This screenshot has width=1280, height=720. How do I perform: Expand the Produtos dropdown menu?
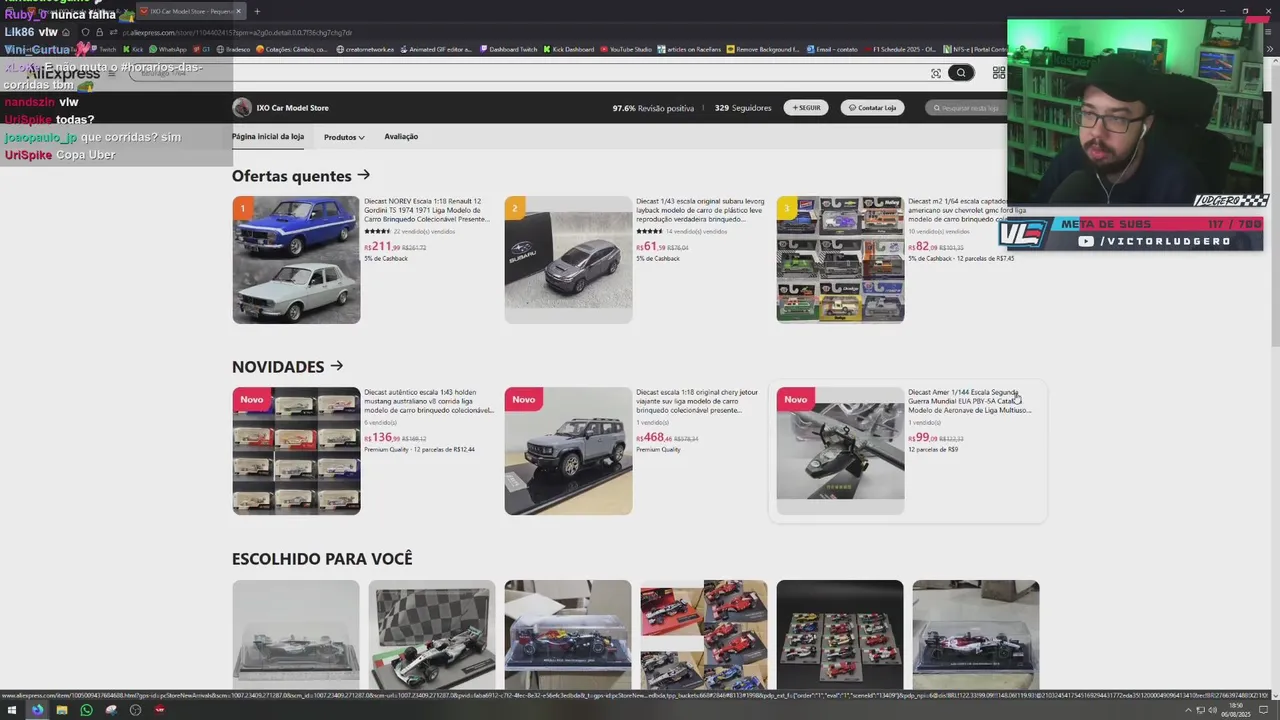(344, 137)
